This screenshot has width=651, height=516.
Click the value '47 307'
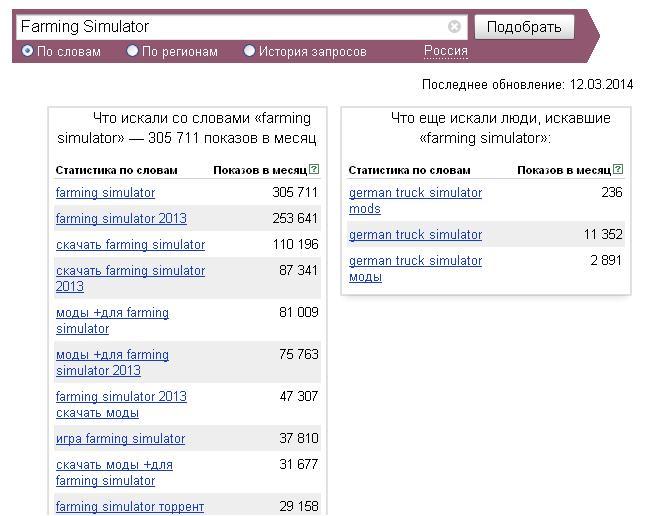(x=299, y=396)
